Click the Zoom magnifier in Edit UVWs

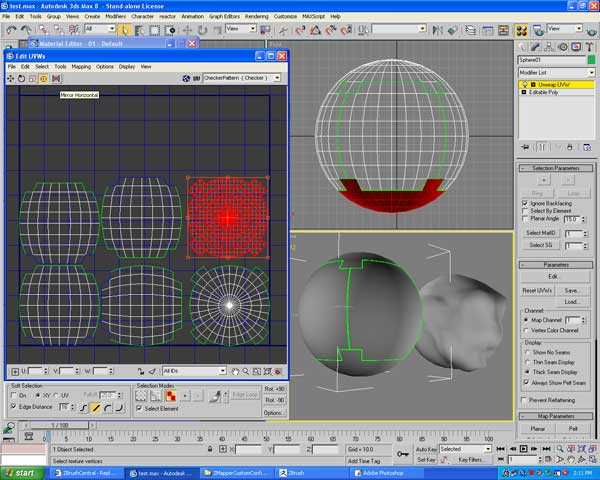click(x=245, y=371)
